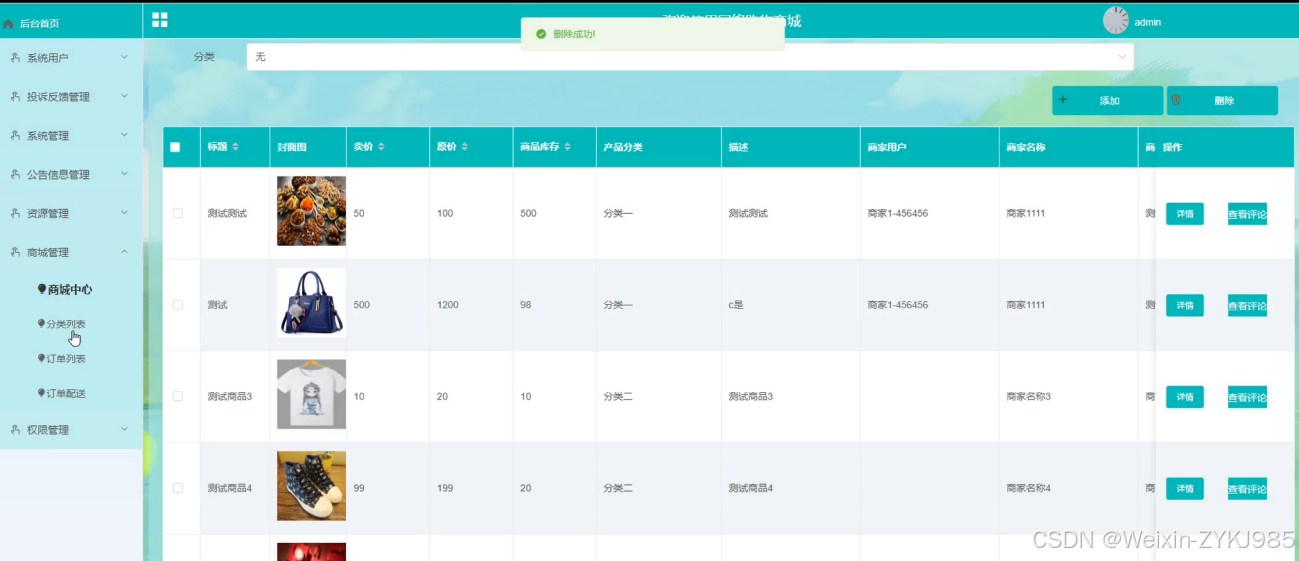Click the icon next to 商城管理
This screenshot has height=561, width=1299.
click(15, 252)
